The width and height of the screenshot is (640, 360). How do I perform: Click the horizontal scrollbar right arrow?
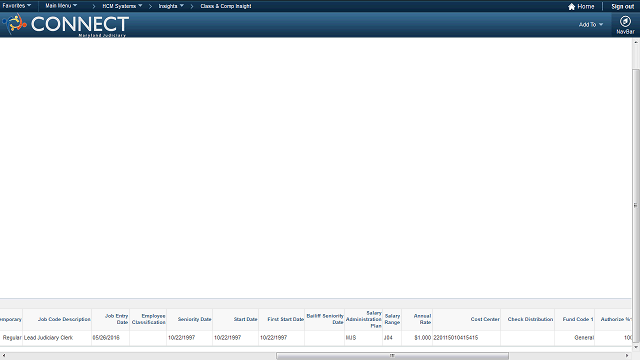627,356
